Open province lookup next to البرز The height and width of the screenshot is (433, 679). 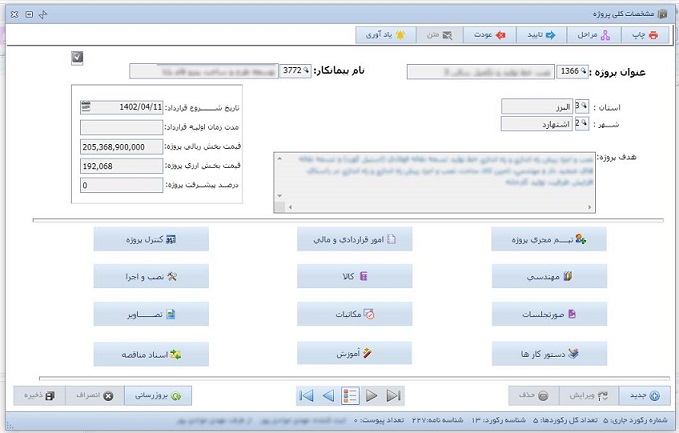pyautogui.click(x=584, y=106)
